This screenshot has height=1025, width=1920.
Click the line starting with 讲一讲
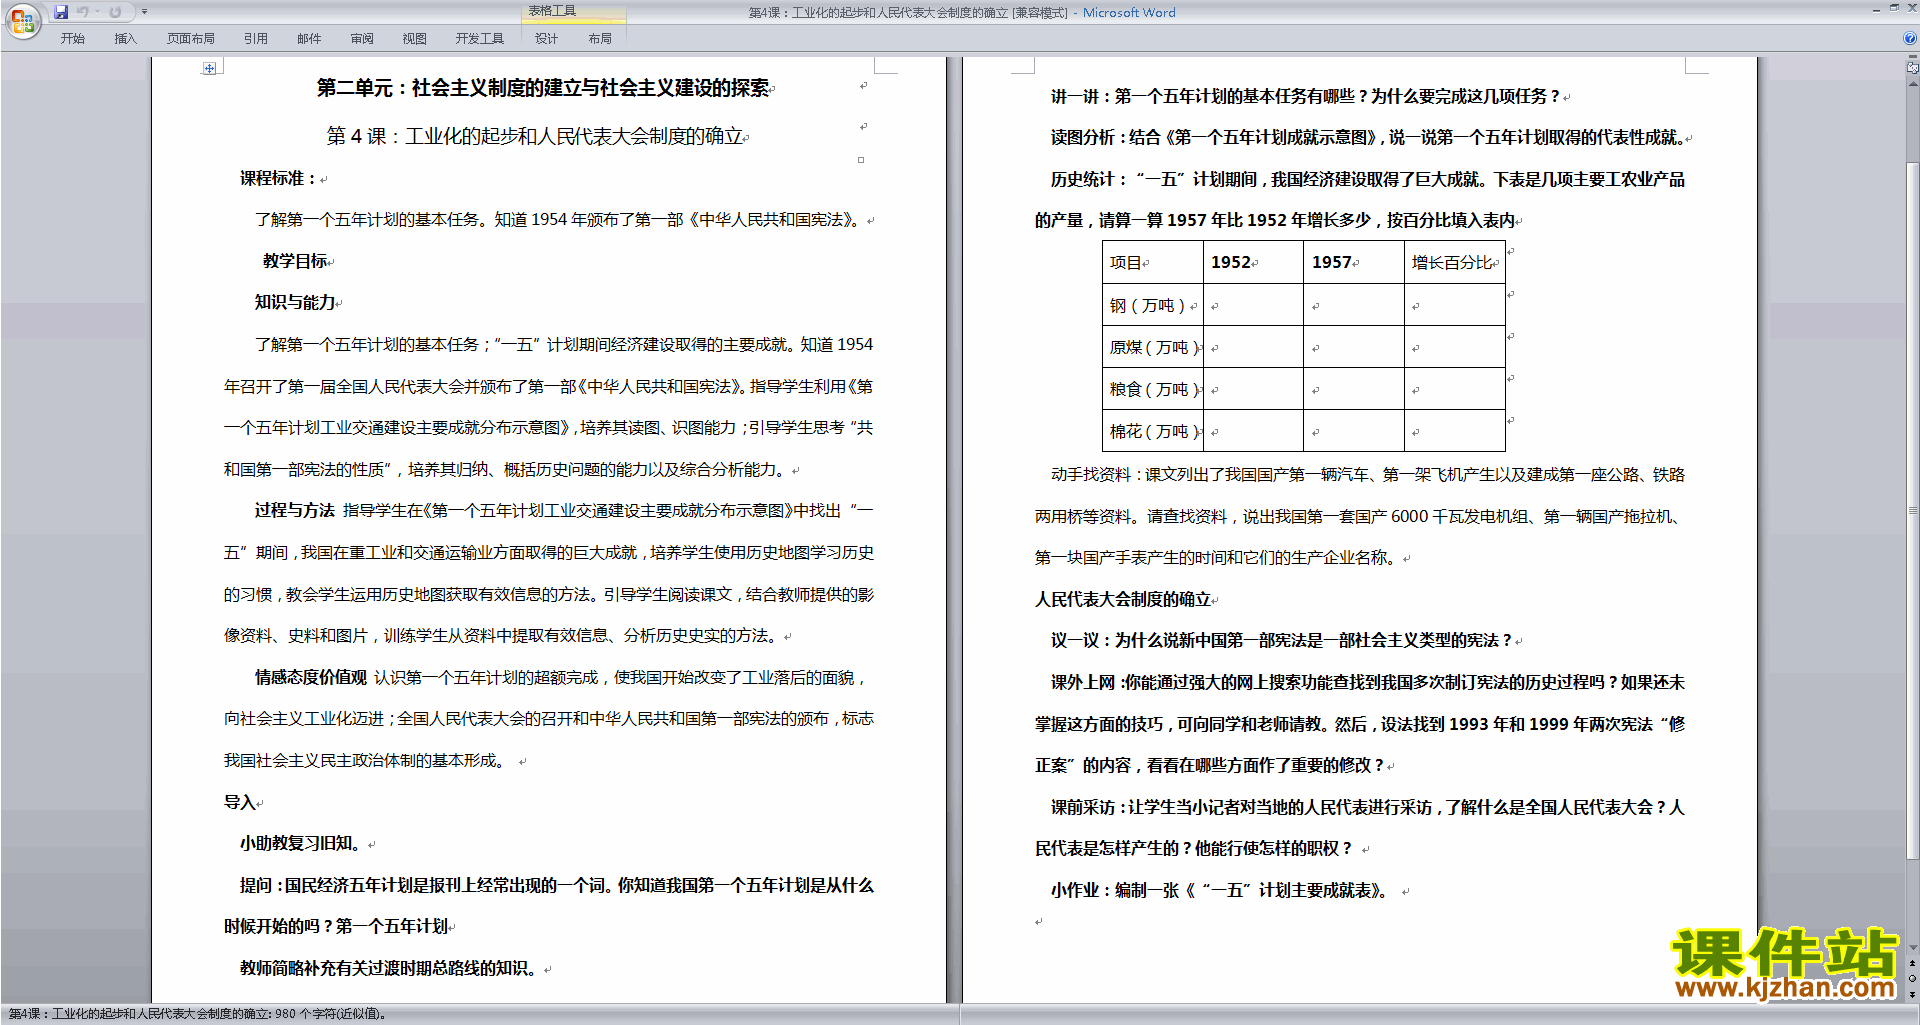click(x=1306, y=96)
